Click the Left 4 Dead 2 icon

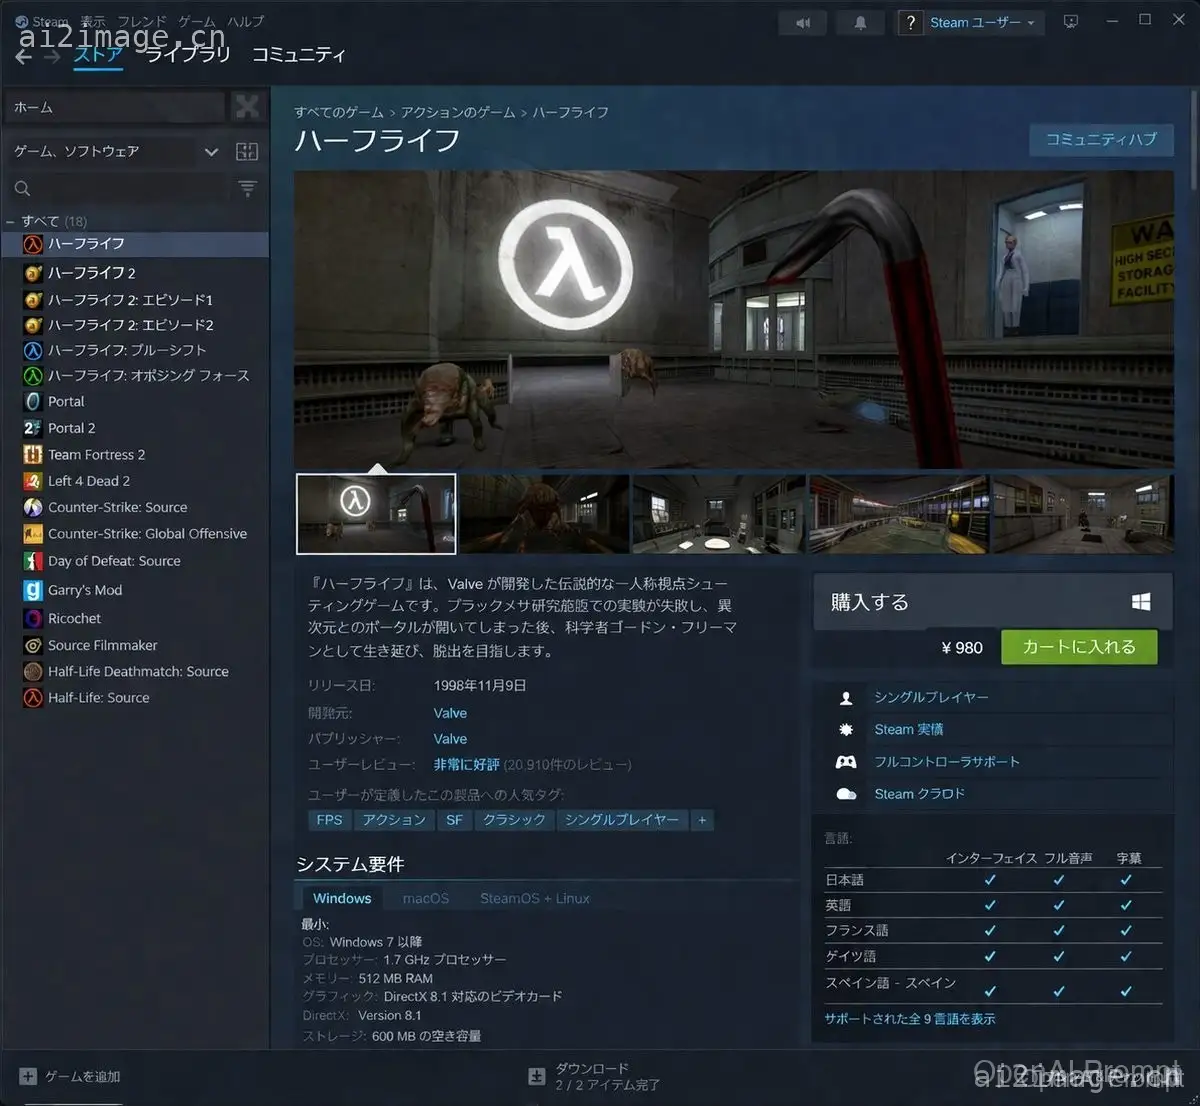pos(33,481)
